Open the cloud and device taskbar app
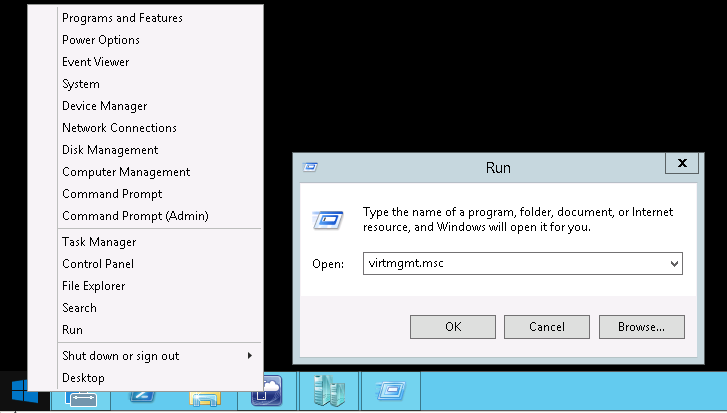Screen dimensions: 727x413 point(267,390)
